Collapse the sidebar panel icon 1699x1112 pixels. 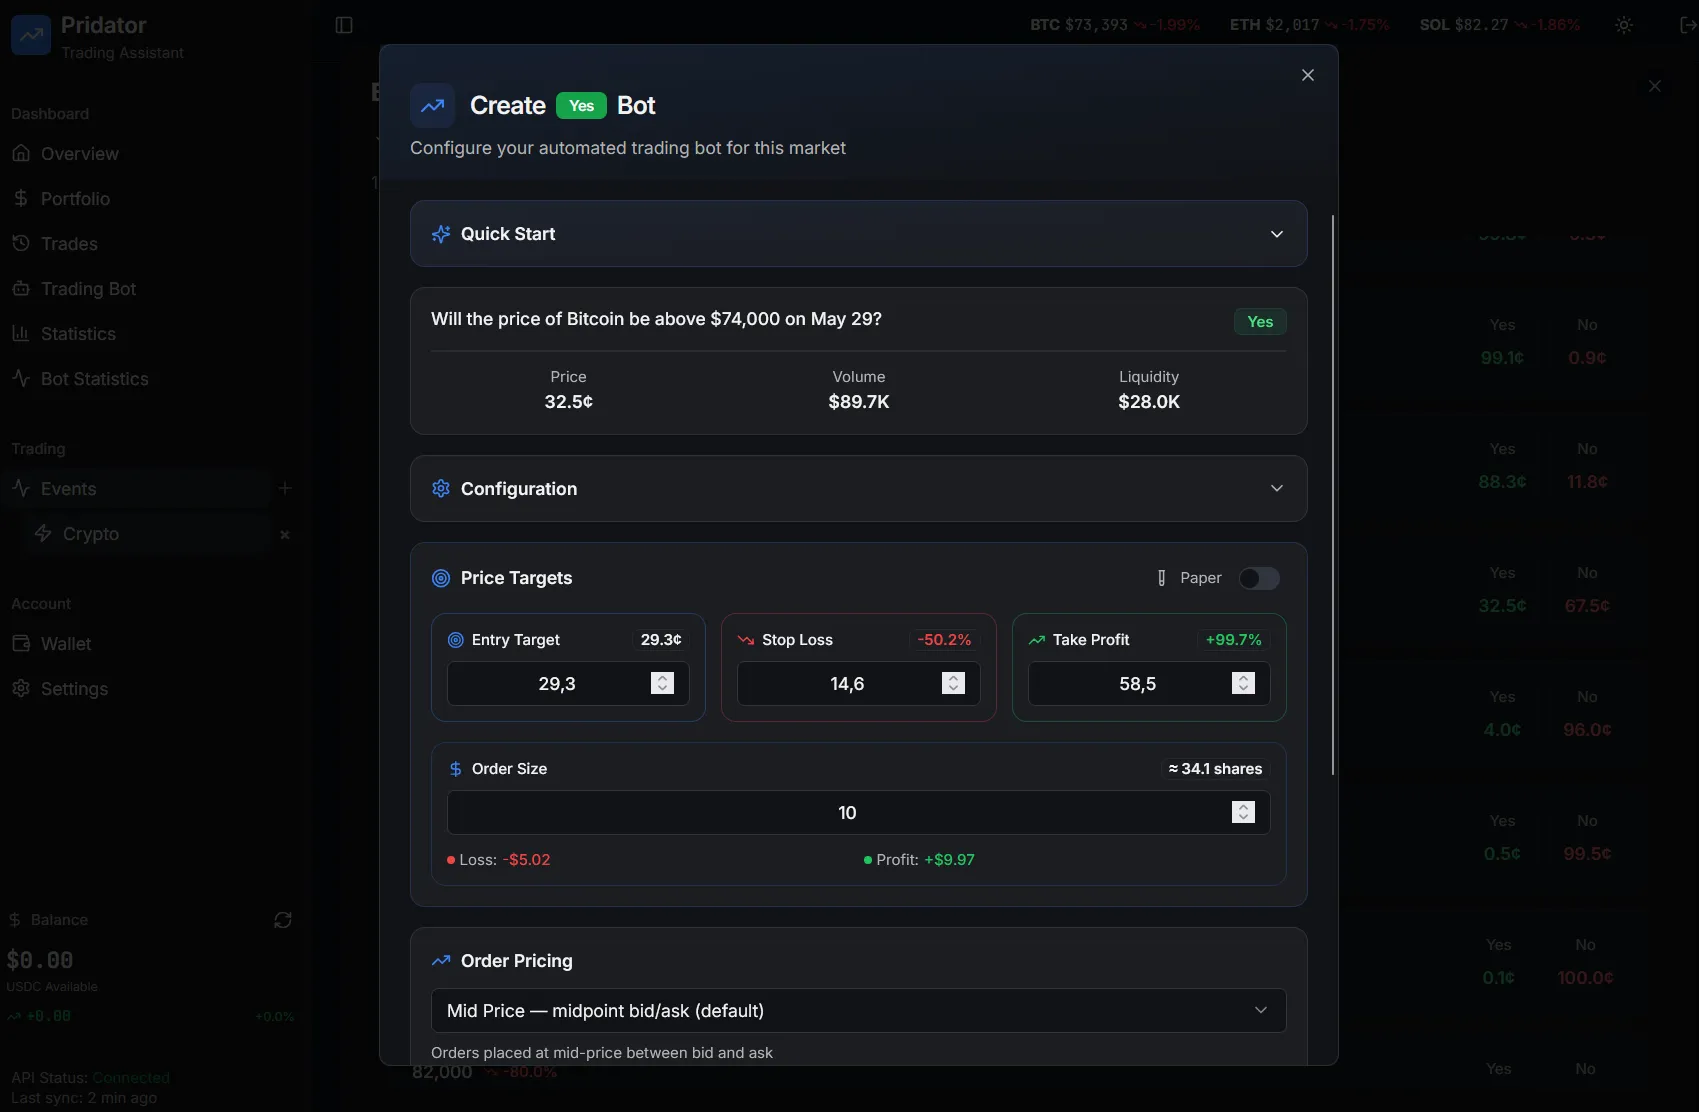344,25
